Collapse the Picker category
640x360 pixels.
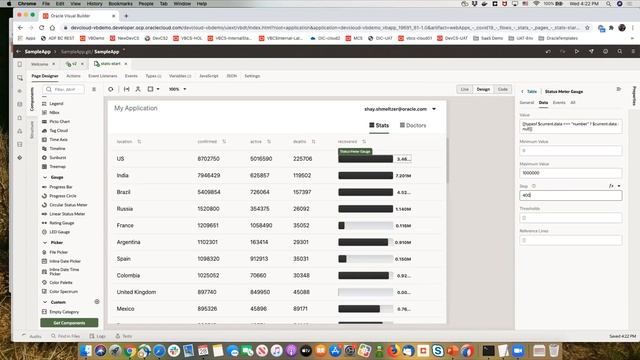tap(45, 242)
